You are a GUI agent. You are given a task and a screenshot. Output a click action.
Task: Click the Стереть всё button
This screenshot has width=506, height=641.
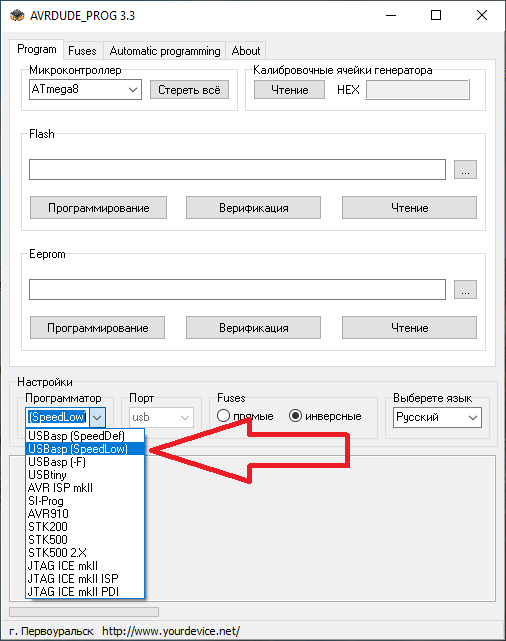189,90
